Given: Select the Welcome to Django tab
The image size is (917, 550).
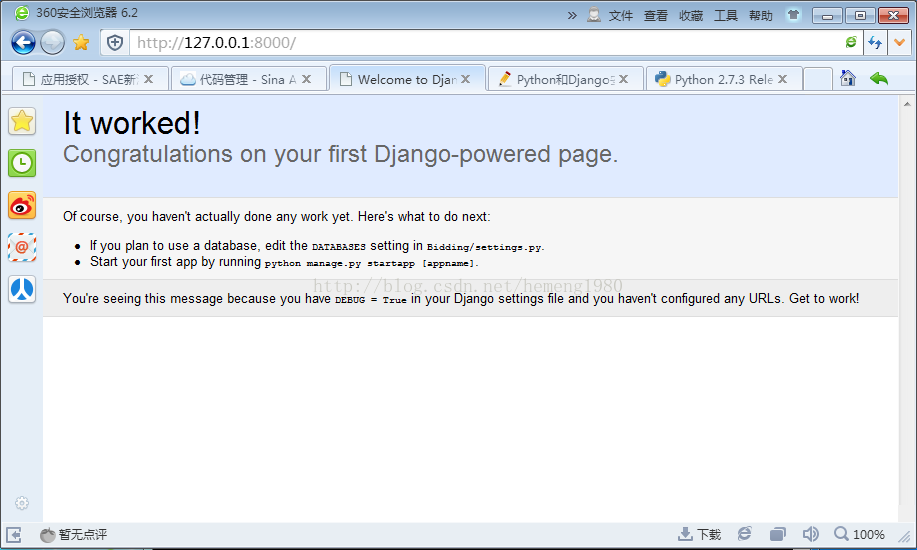Looking at the screenshot, I should pos(407,78).
